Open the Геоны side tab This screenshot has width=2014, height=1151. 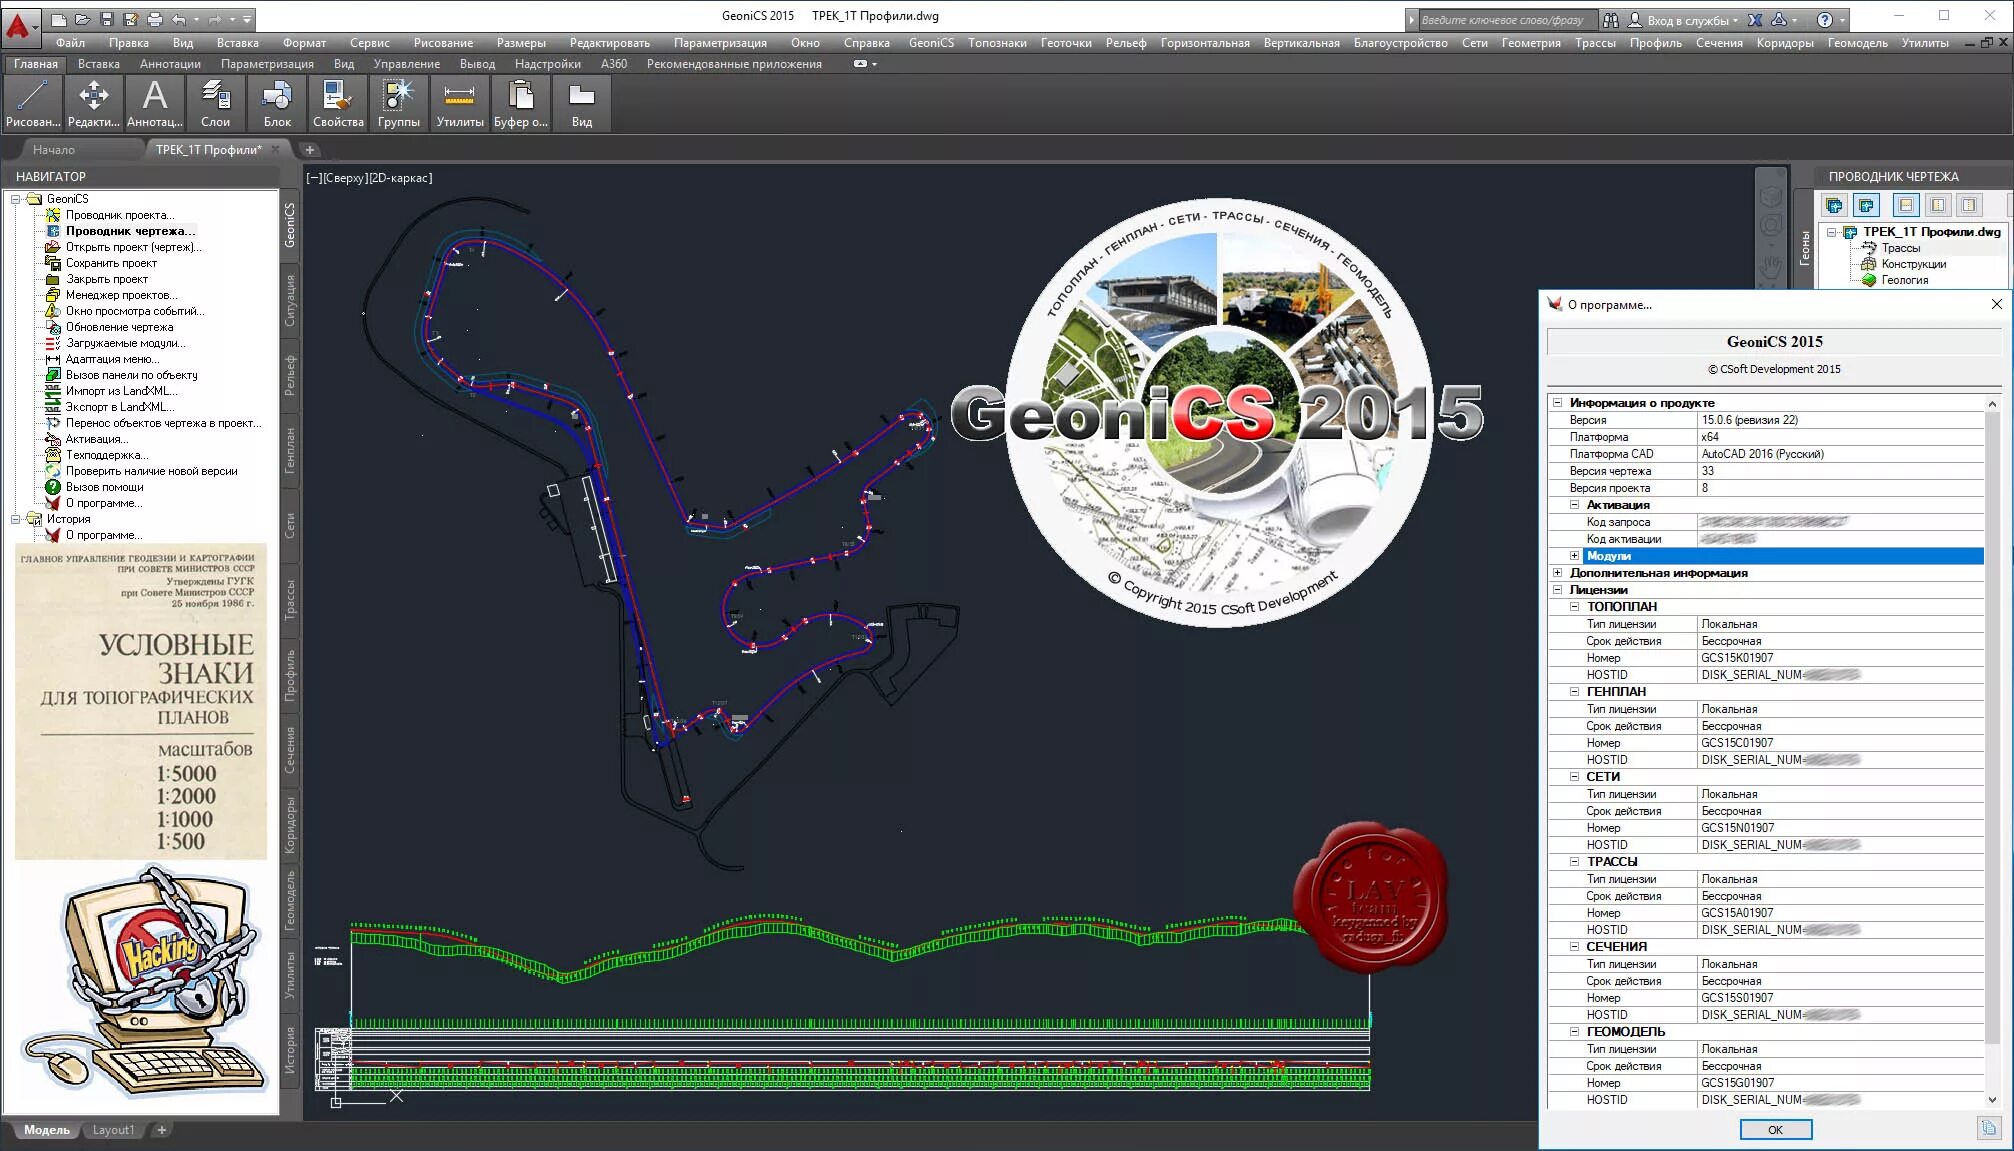pyautogui.click(x=1805, y=247)
